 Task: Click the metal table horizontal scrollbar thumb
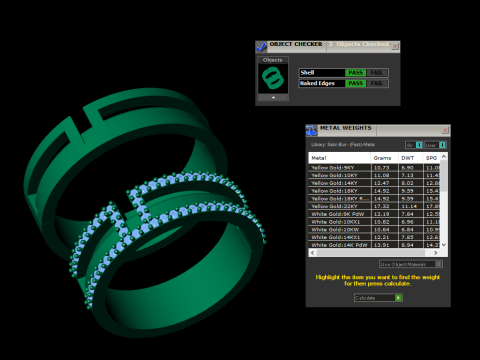pyautogui.click(x=371, y=253)
